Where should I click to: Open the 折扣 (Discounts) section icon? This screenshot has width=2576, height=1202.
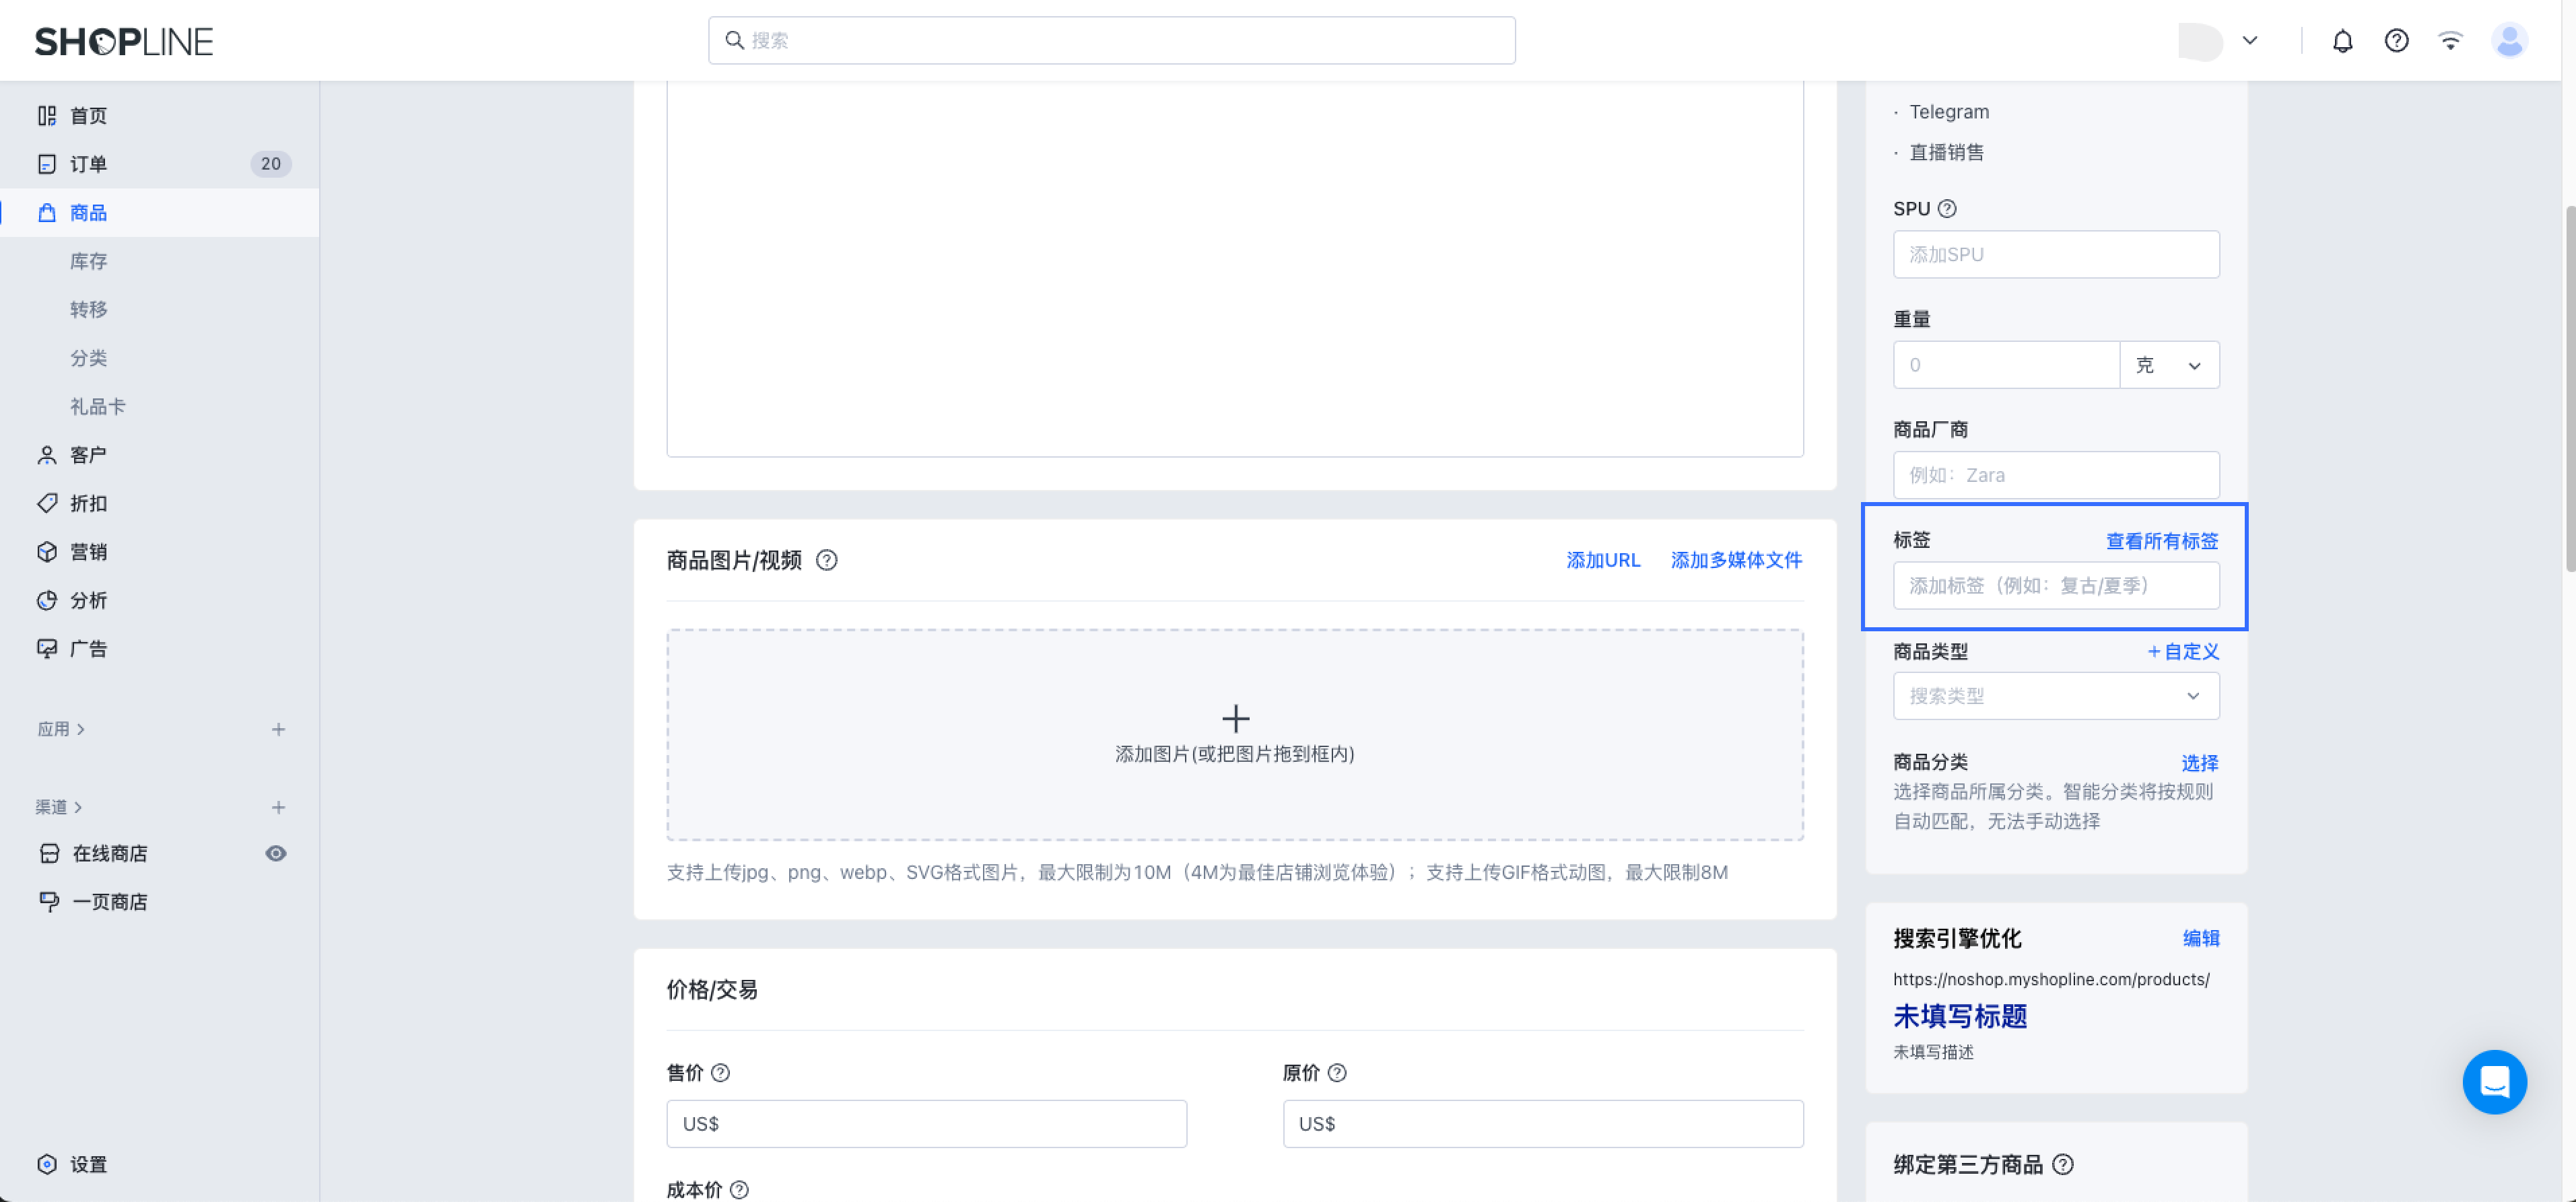pos(47,503)
